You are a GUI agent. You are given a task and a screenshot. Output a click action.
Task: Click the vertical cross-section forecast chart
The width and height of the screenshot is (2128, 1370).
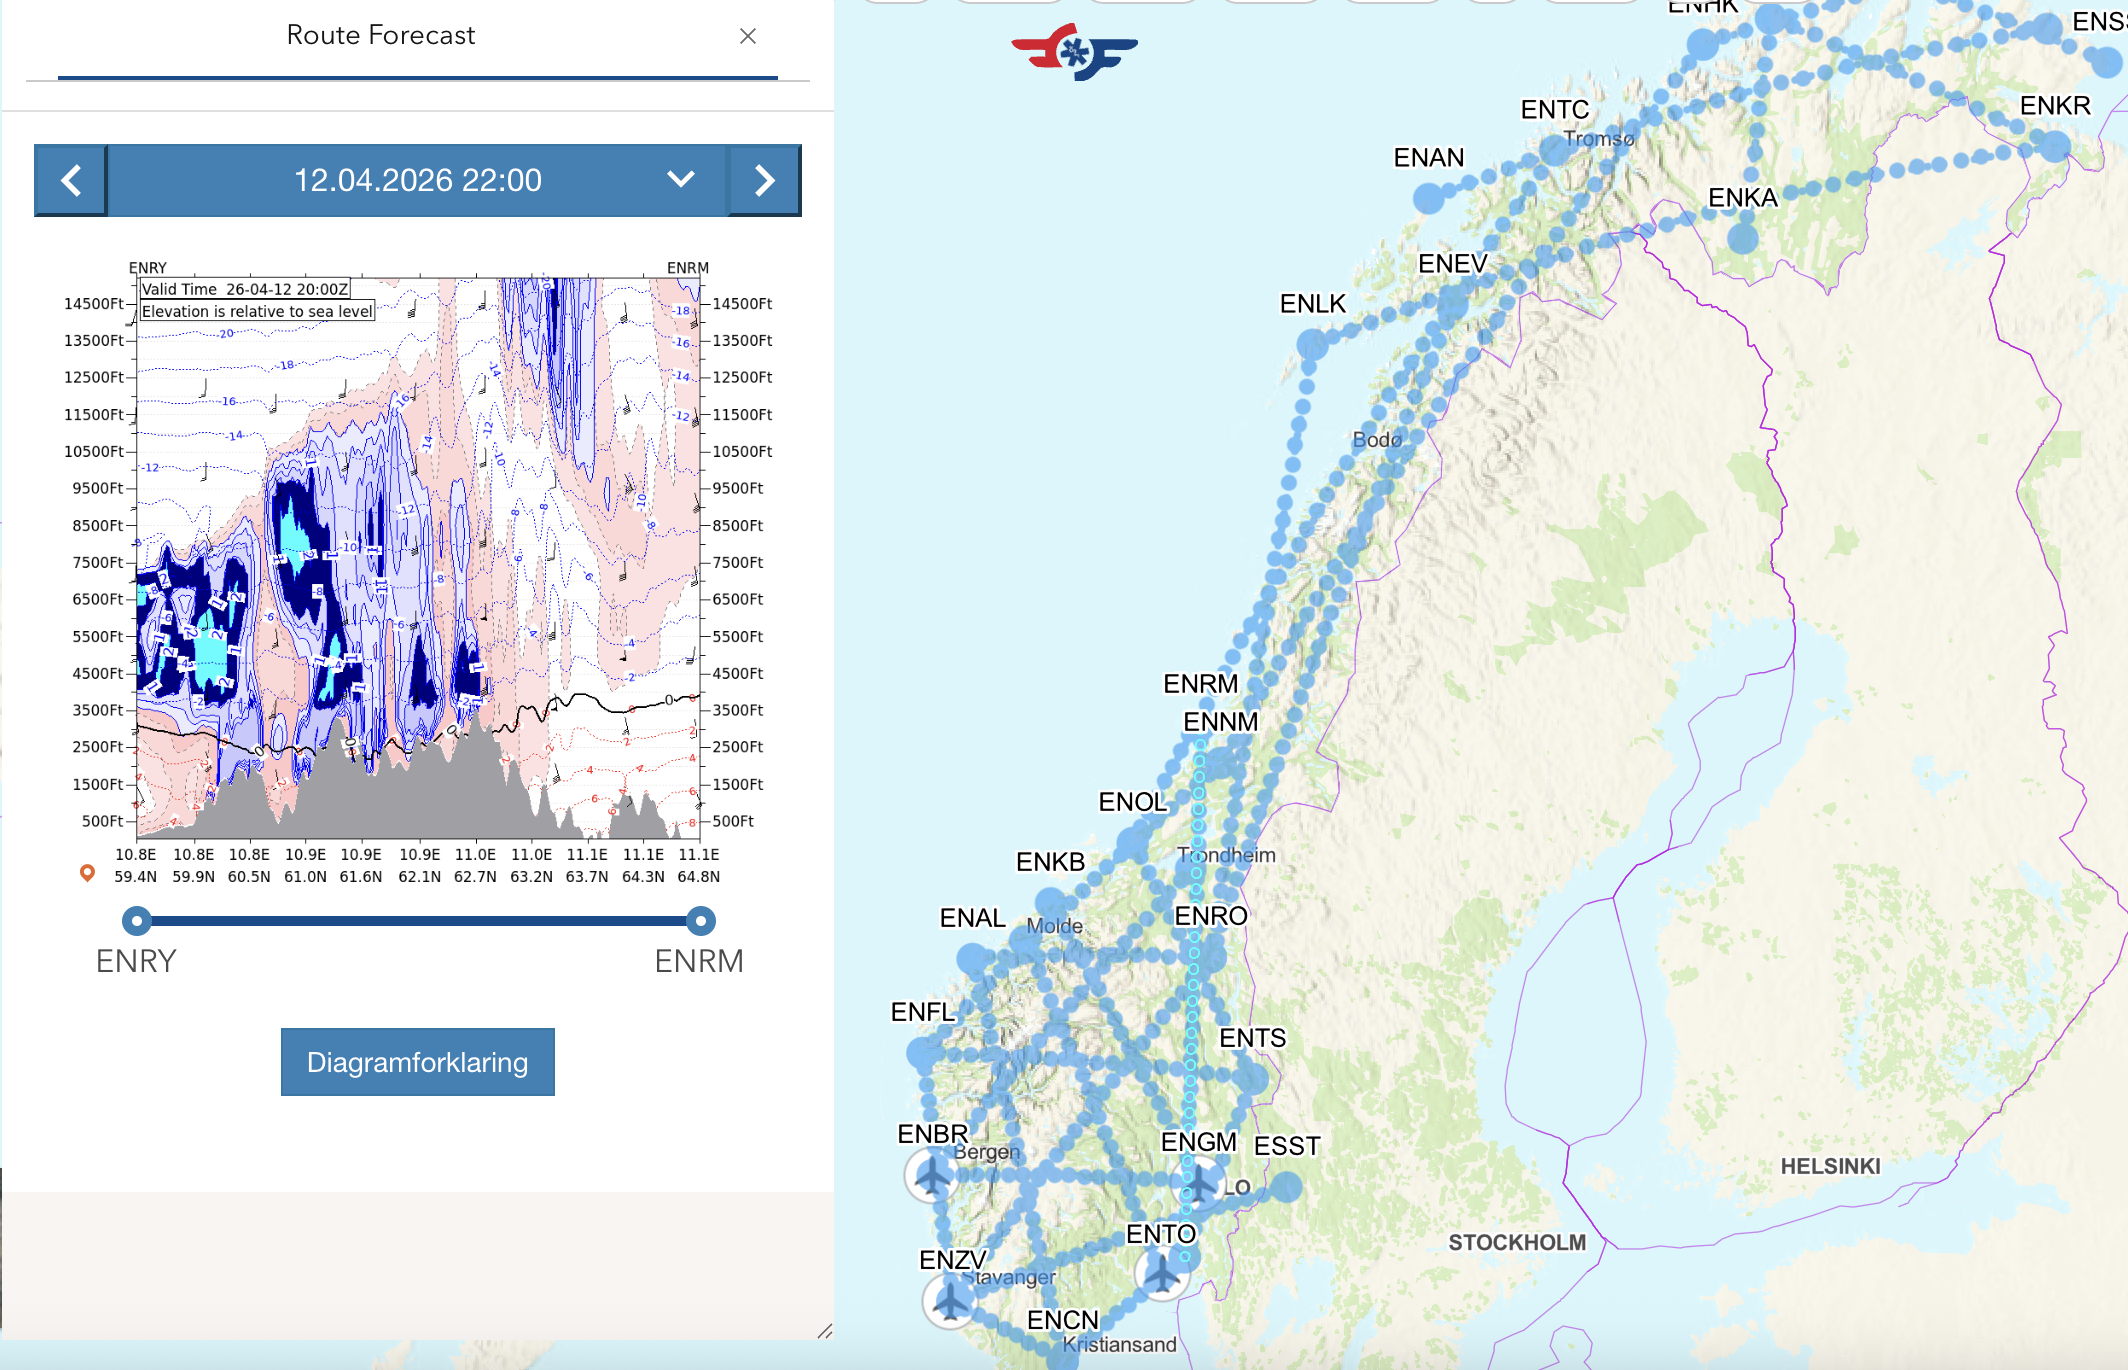[x=418, y=558]
